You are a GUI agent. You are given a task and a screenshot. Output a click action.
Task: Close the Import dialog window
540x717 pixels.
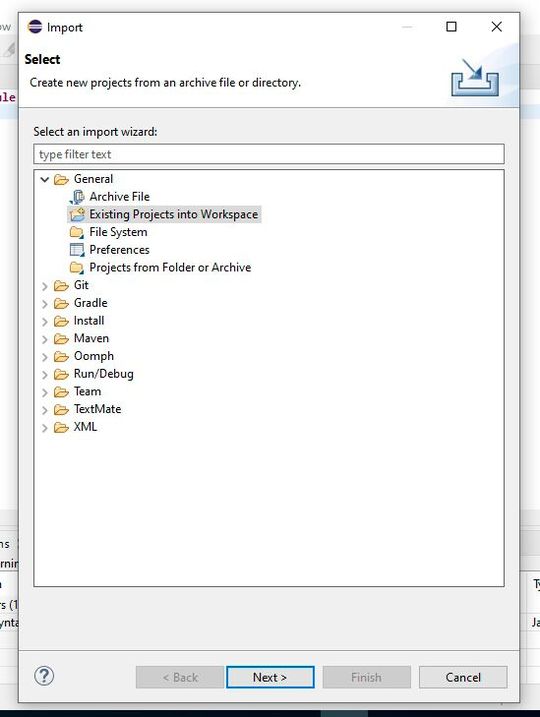tap(497, 27)
